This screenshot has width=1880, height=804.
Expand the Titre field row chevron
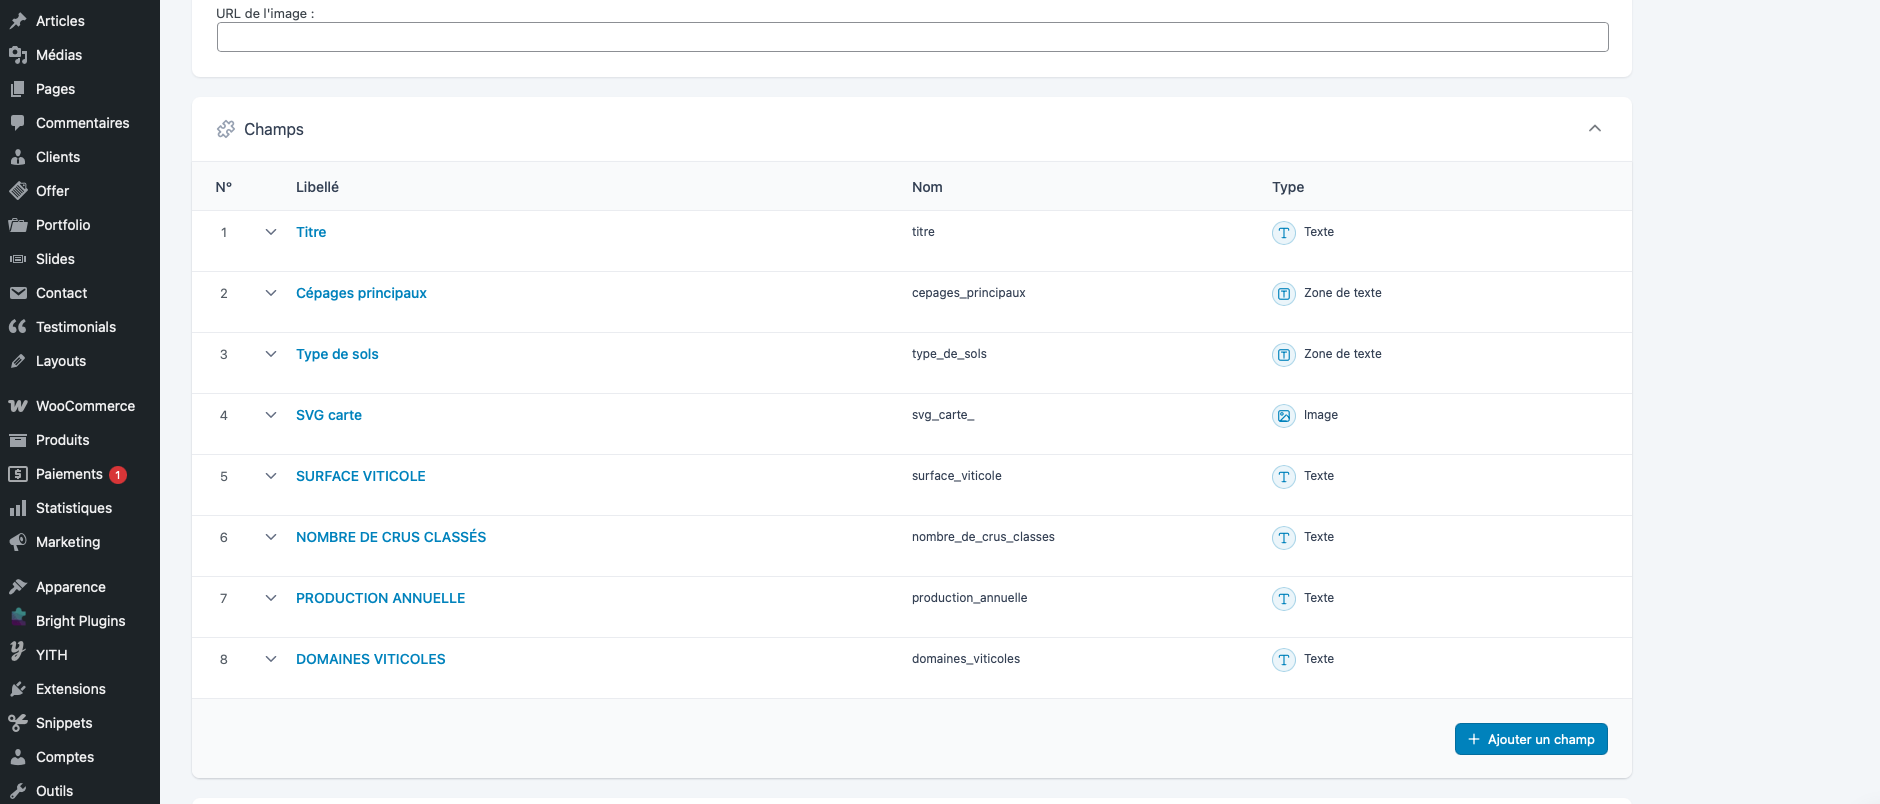tap(271, 232)
